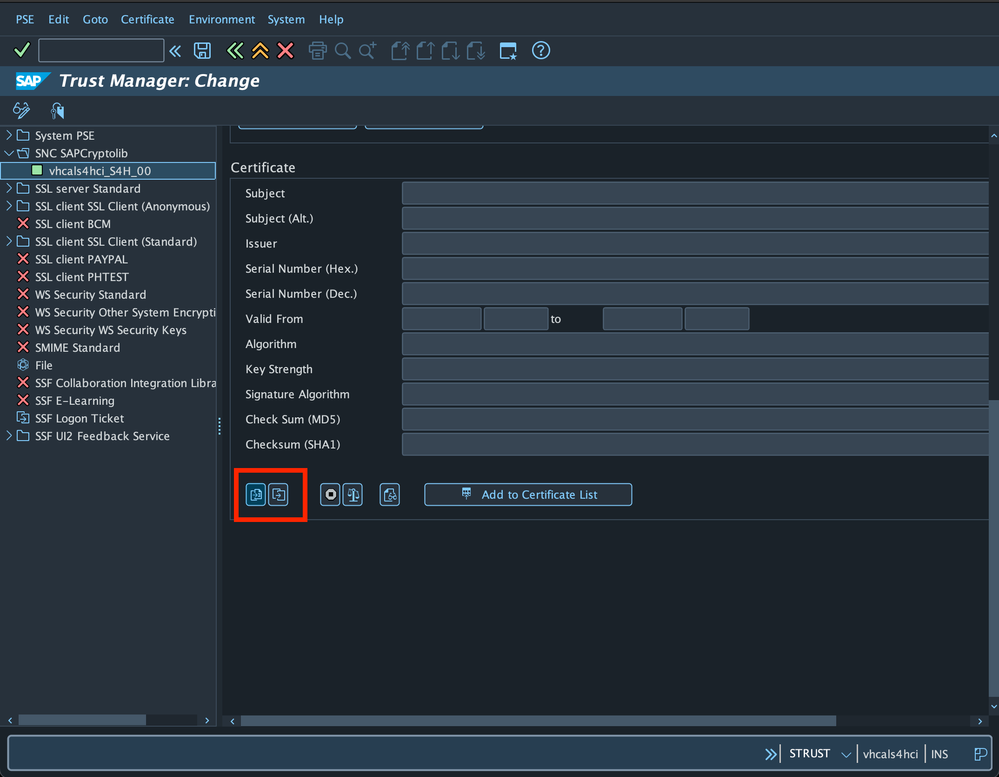Image resolution: width=999 pixels, height=777 pixels.
Task: Click the Issuer certificate field
Action: pos(695,243)
